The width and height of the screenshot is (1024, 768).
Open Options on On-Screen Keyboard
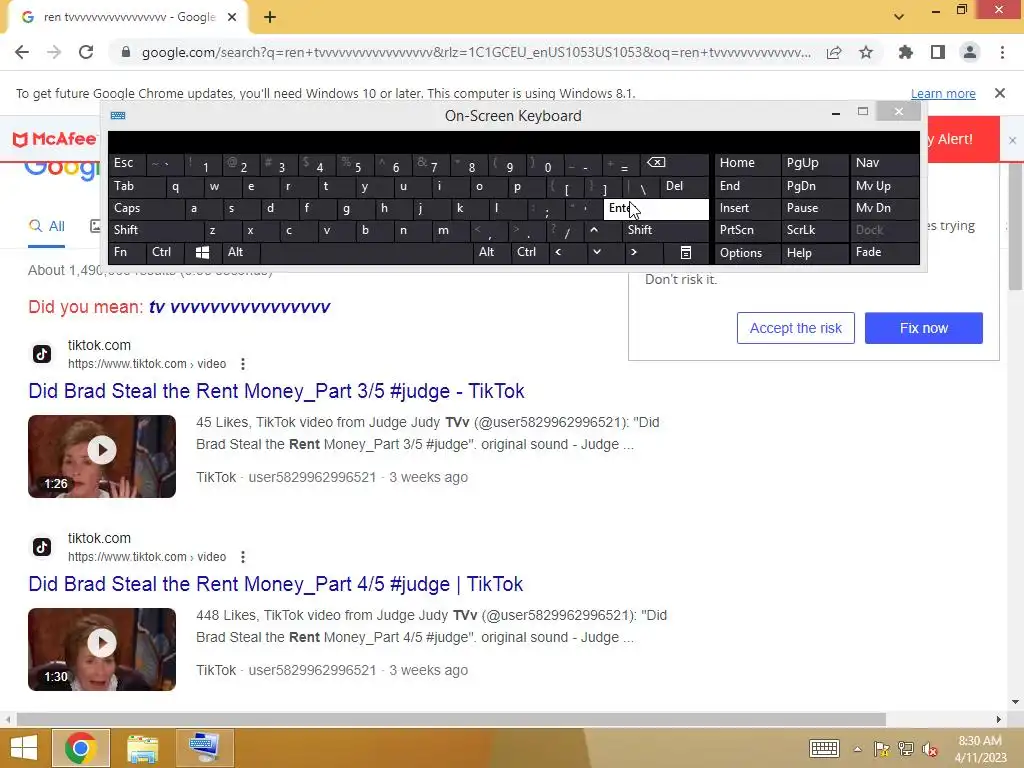747,253
